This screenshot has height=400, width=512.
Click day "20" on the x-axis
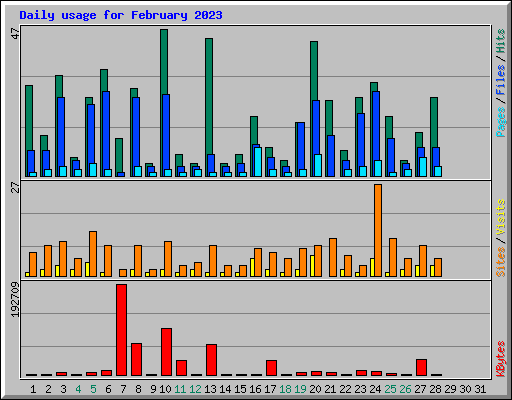coord(316,389)
